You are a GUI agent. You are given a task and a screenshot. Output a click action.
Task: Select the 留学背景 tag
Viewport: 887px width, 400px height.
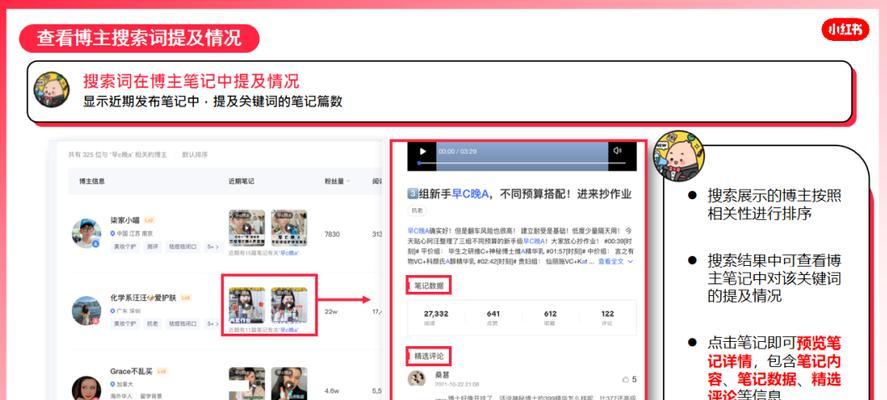[153, 396]
